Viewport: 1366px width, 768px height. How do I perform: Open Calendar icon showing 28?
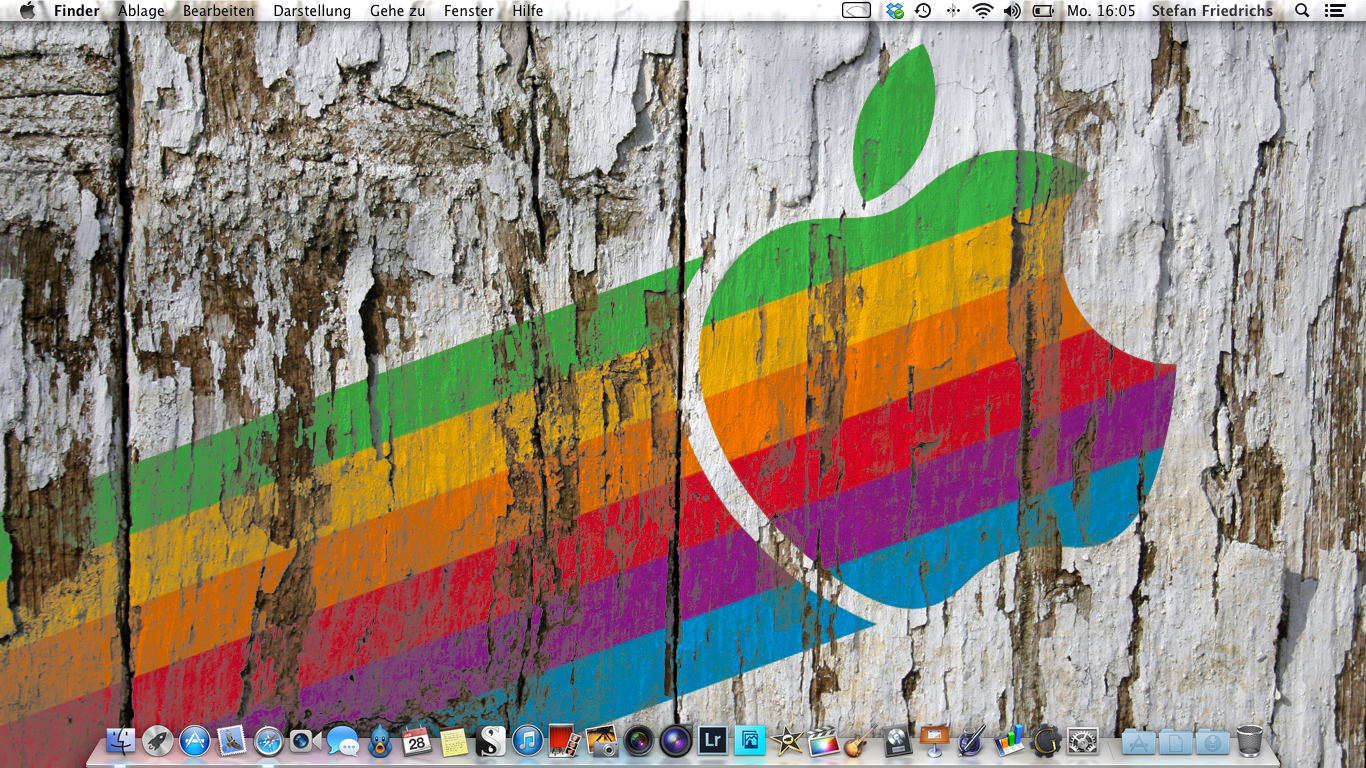[x=416, y=741]
